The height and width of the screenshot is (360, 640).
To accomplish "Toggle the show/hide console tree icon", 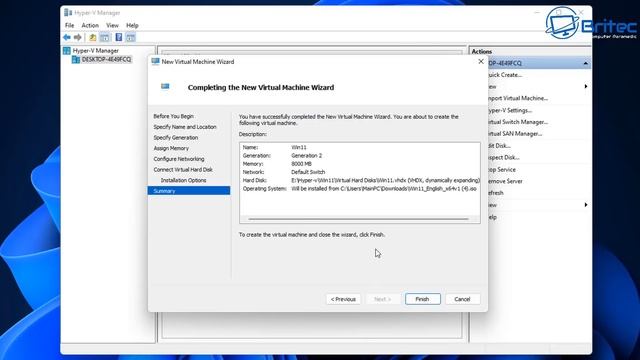I will click(105, 38).
